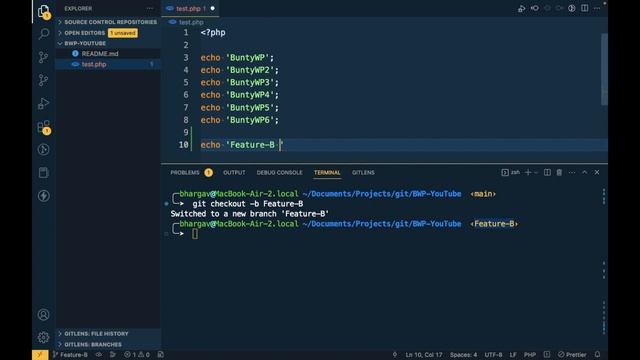Click the Prettier status bar item
640x360 pixels.
572,355
